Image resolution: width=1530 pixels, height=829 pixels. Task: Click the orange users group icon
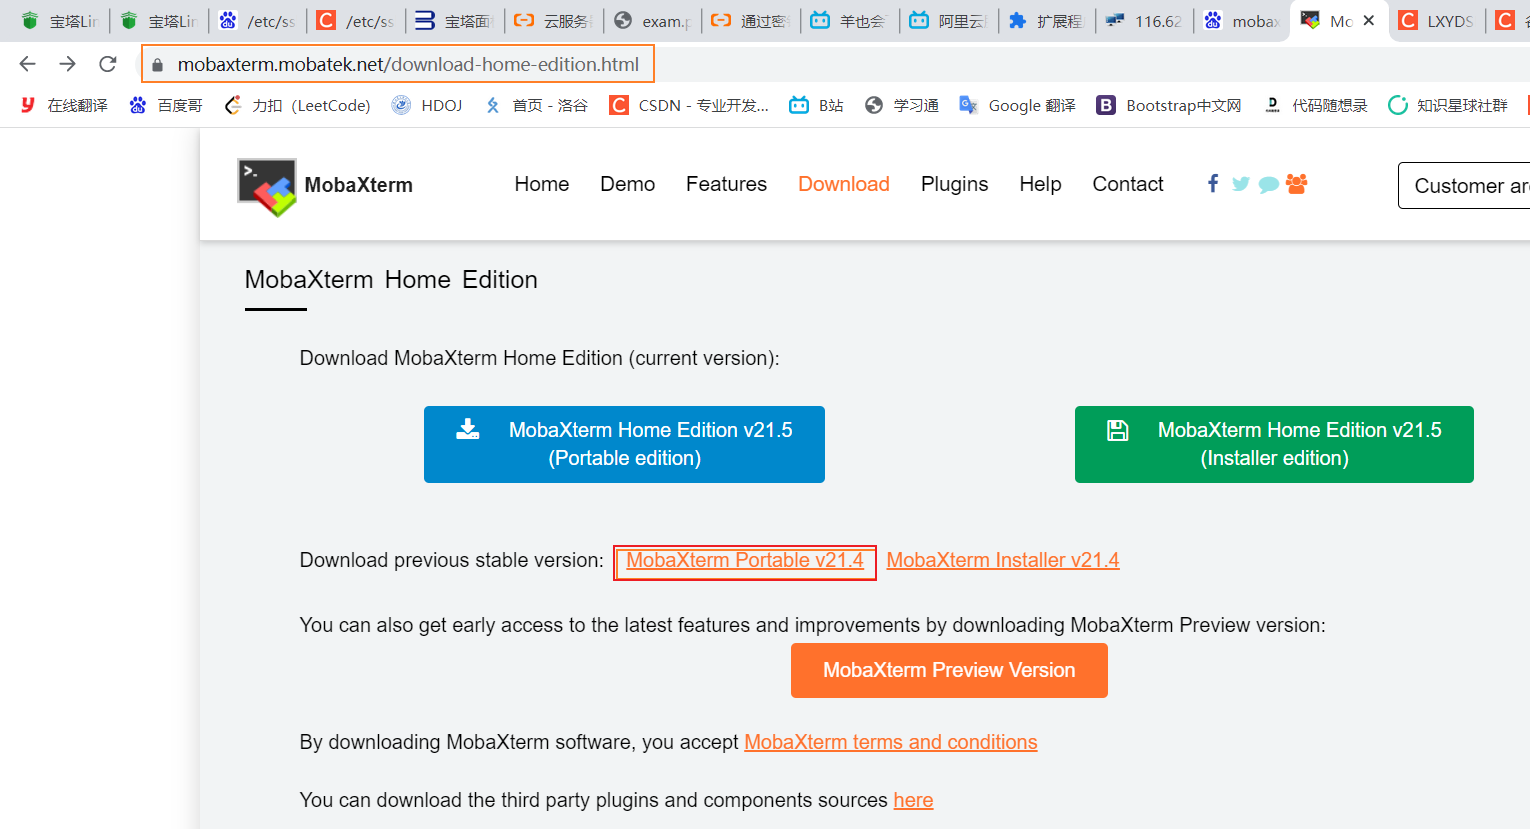point(1297,184)
